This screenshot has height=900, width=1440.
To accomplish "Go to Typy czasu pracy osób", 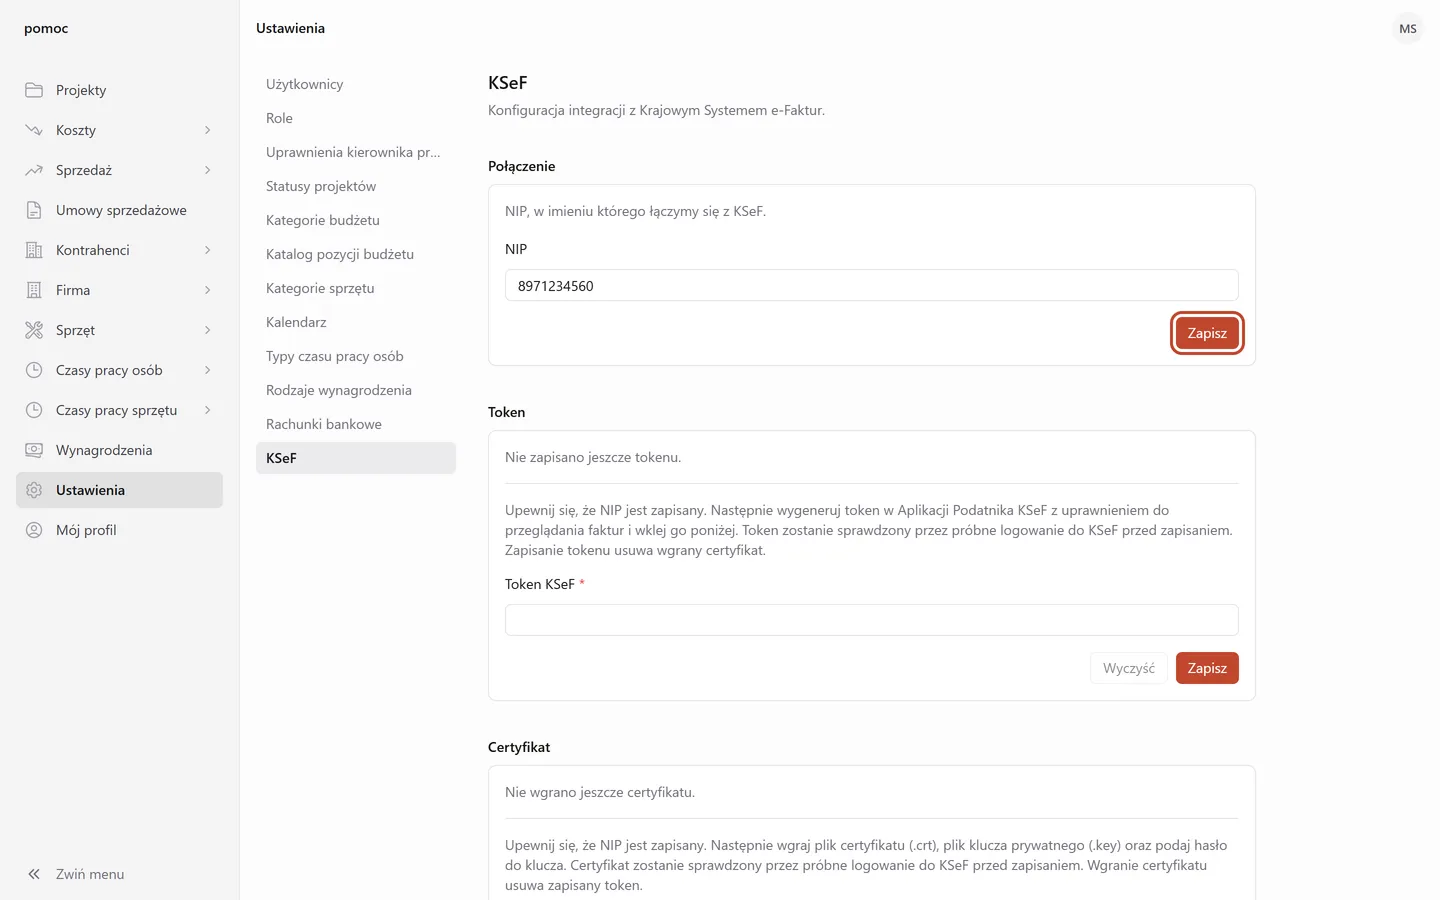I will pyautogui.click(x=356, y=356).
